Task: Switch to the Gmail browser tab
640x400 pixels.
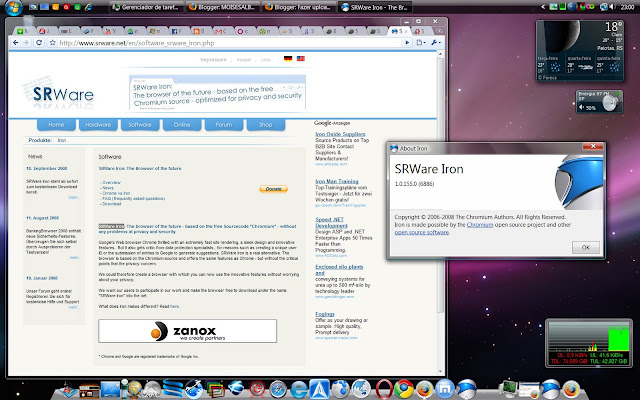Action: coord(223,31)
